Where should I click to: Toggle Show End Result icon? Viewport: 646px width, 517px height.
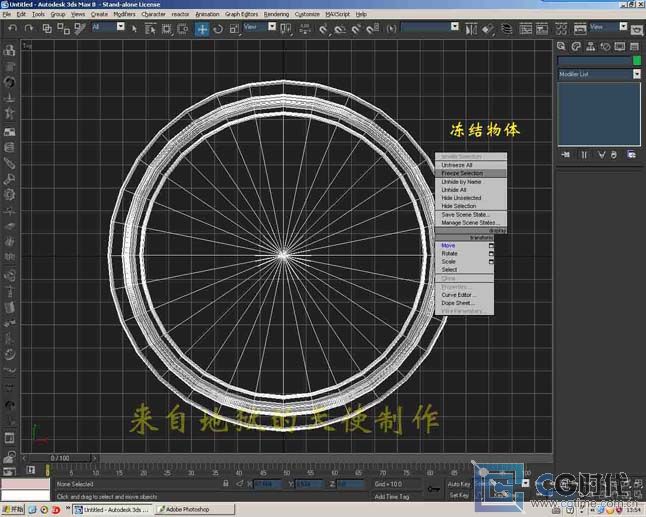click(584, 155)
